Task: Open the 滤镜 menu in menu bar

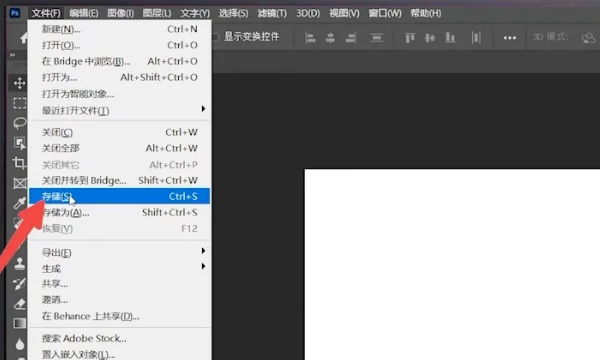Action: (x=272, y=13)
